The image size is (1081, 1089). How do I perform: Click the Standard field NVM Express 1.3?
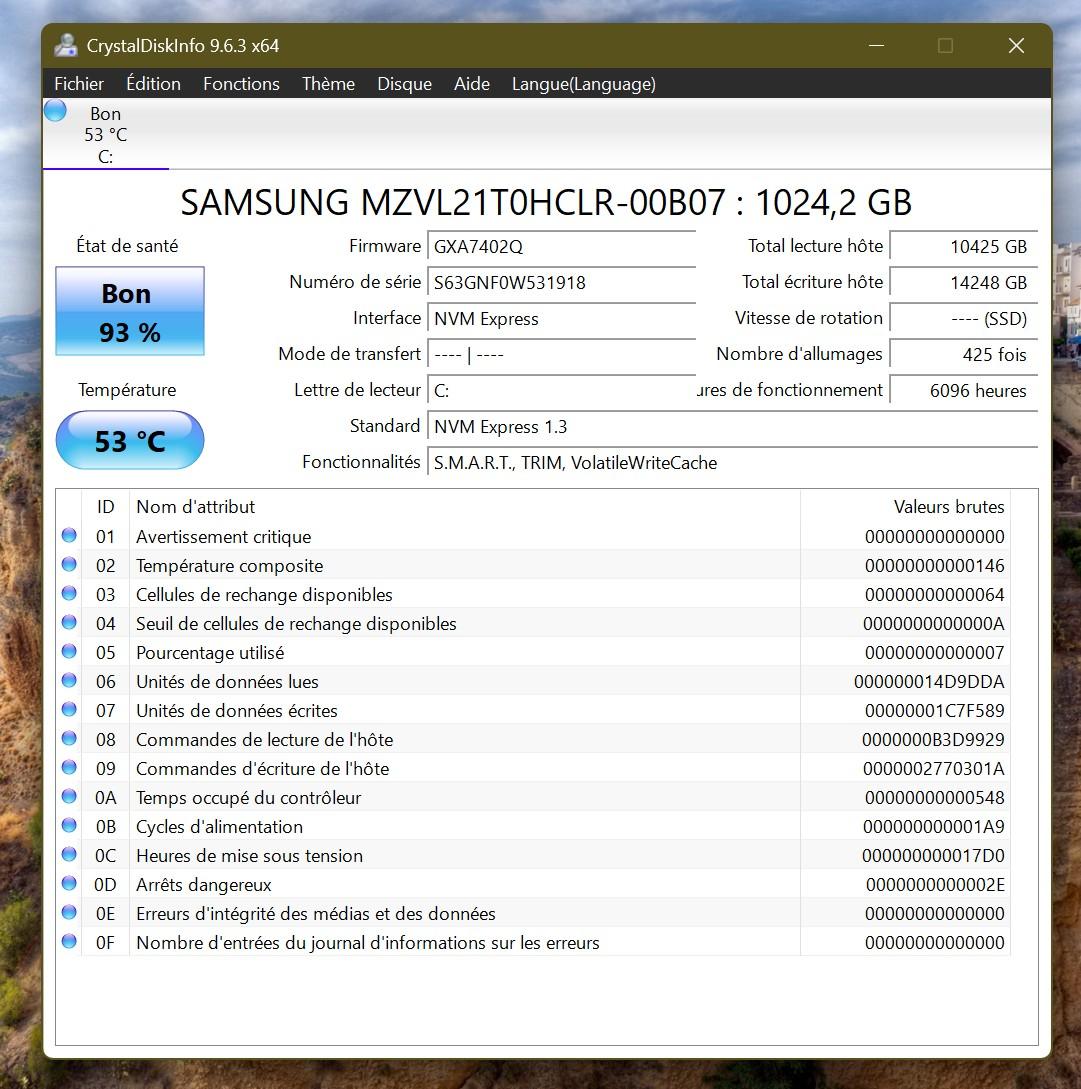click(x=732, y=427)
